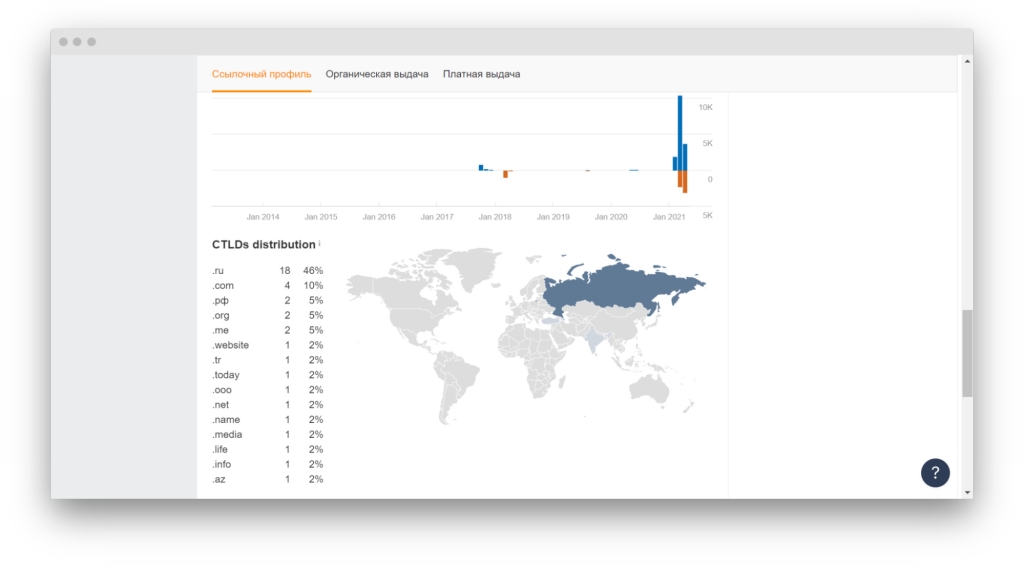The width and height of the screenshot is (1024, 571).
Task: Open the Органическая выдача tab
Action: coord(377,74)
